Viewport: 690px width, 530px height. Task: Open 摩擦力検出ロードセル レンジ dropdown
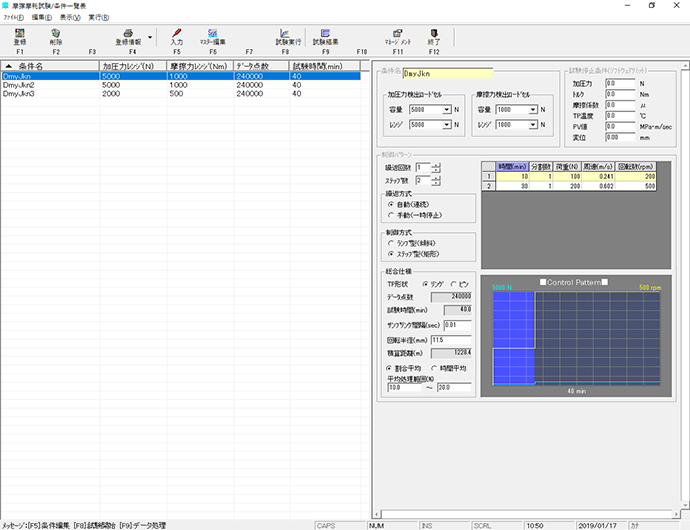(x=533, y=125)
